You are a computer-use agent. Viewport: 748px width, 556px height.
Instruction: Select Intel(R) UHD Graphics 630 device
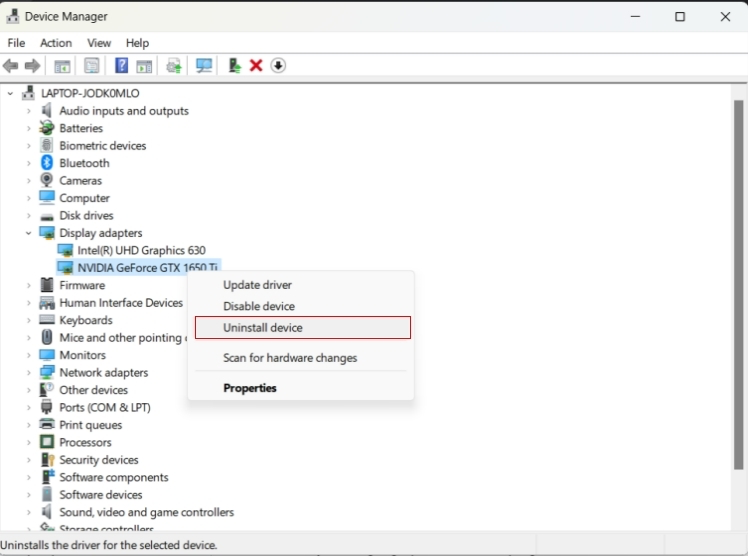141,250
